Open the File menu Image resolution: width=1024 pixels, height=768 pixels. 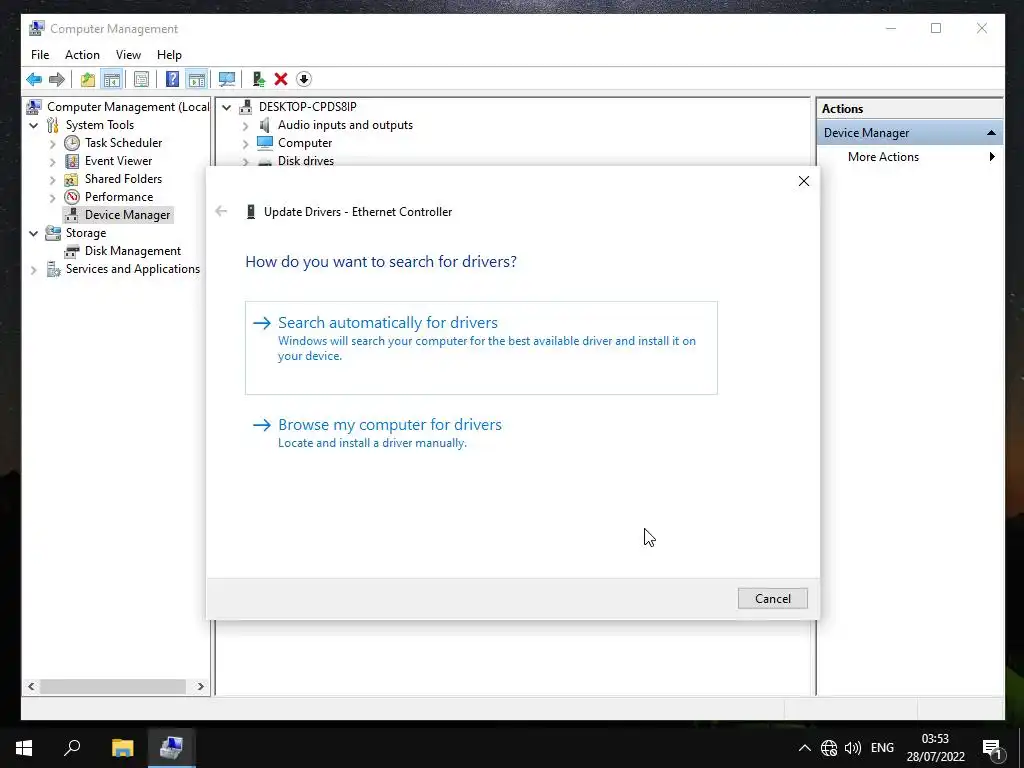coord(40,55)
